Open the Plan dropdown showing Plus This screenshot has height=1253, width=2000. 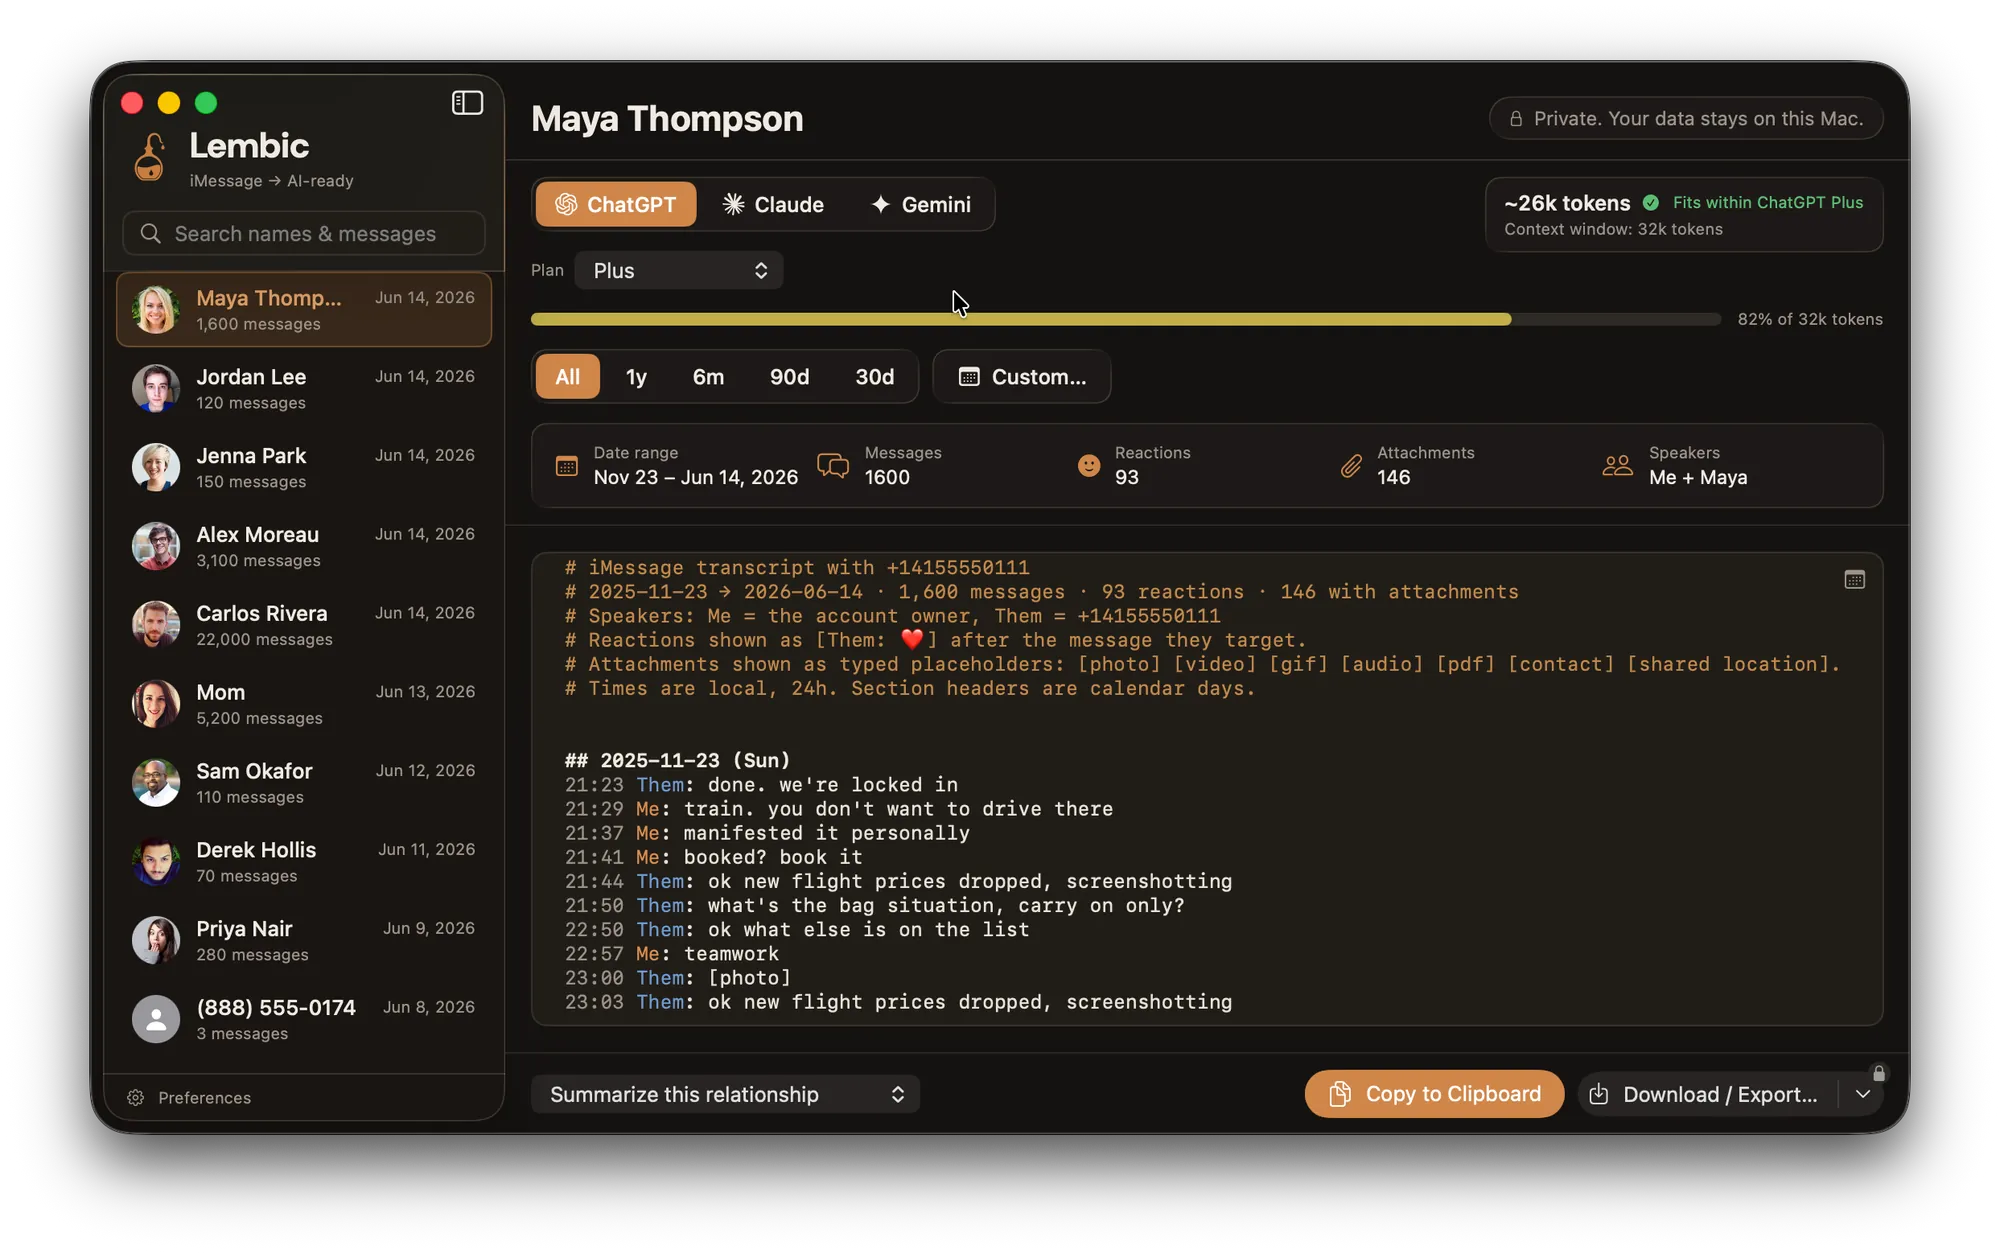tap(679, 270)
